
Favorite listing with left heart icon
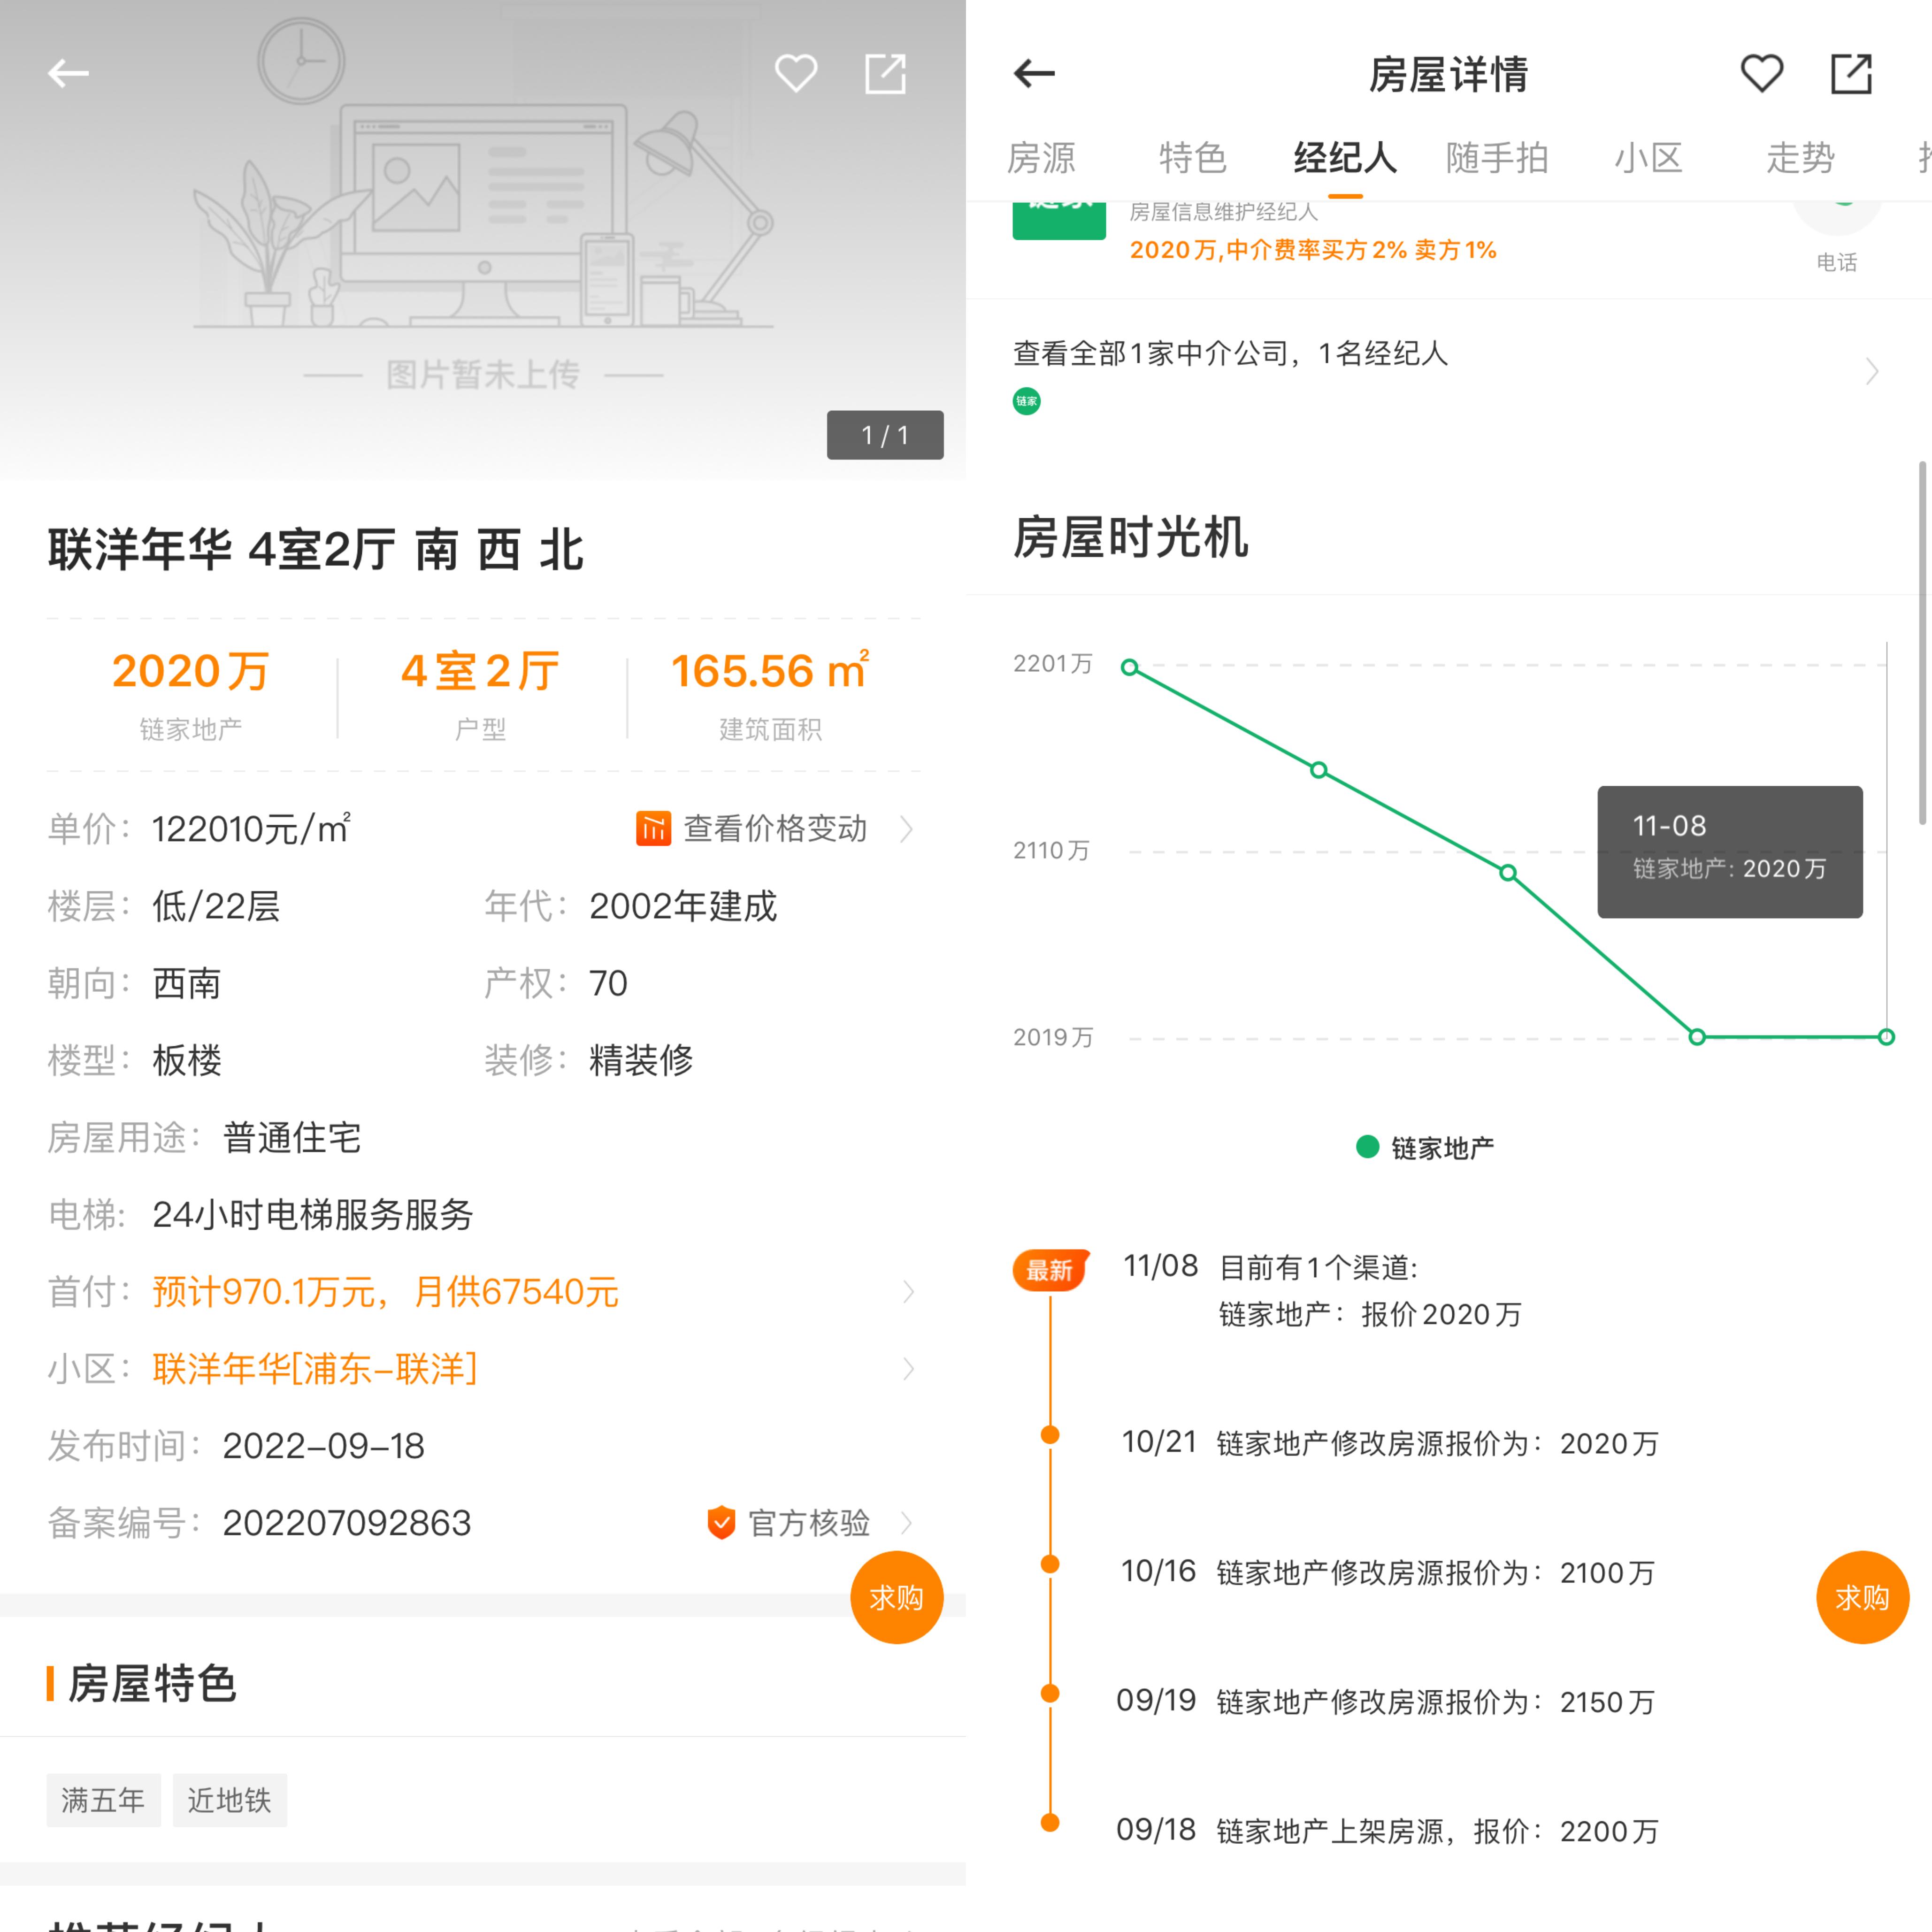(x=796, y=73)
